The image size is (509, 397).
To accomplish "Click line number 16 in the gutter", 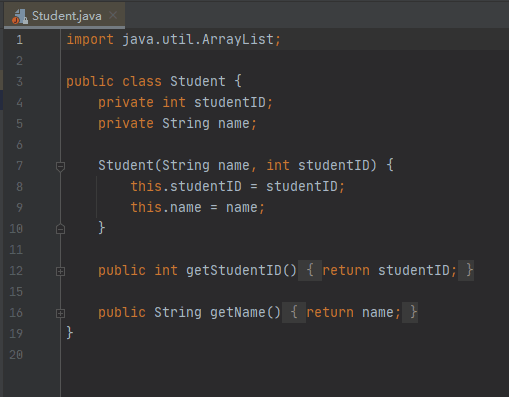I will click(x=16, y=313).
